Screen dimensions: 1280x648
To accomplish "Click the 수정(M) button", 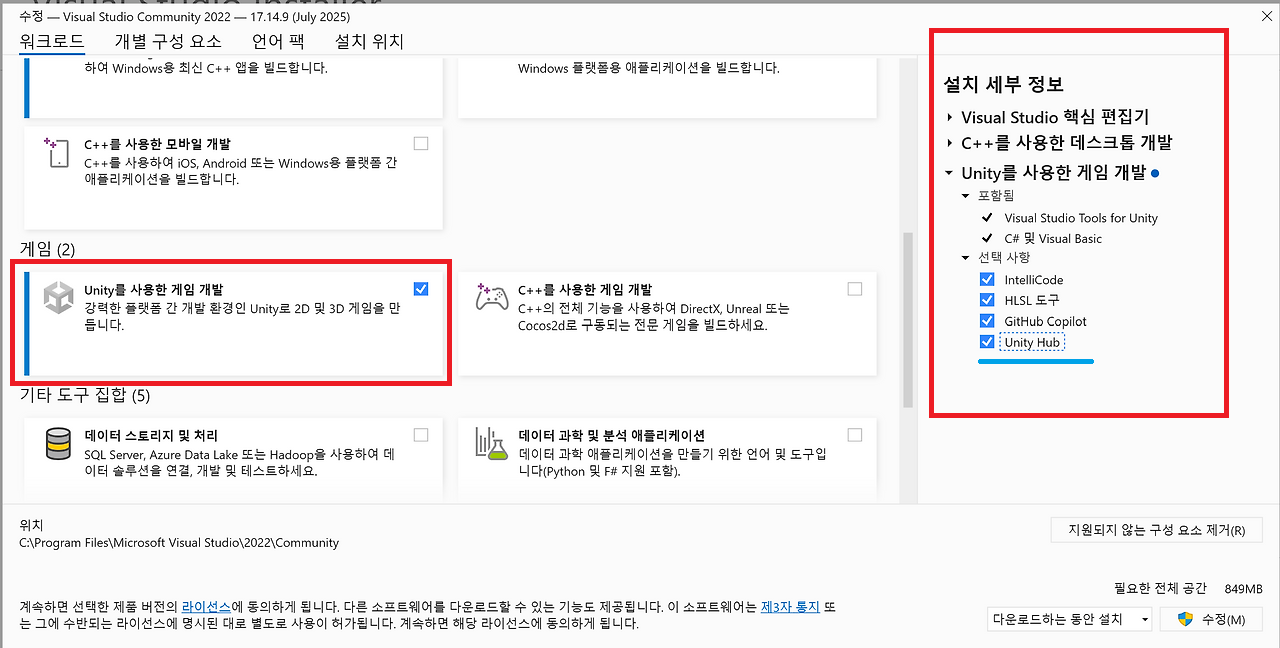I will [1212, 619].
